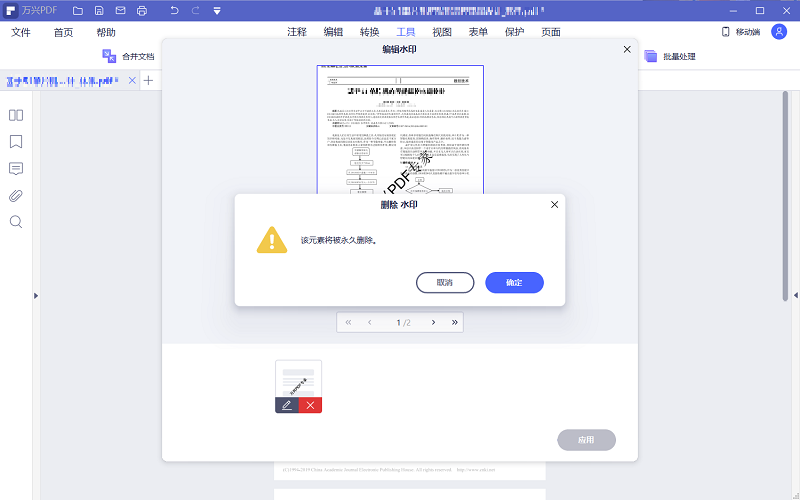The width and height of the screenshot is (800, 500).
Task: Open the bookmarks panel in left sidebar
Action: 16,141
